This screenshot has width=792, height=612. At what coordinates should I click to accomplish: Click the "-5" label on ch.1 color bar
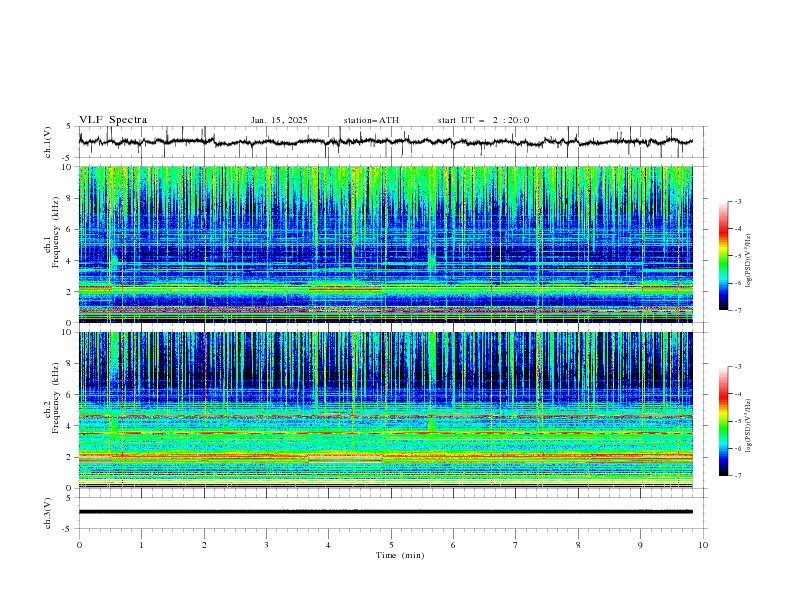737,256
